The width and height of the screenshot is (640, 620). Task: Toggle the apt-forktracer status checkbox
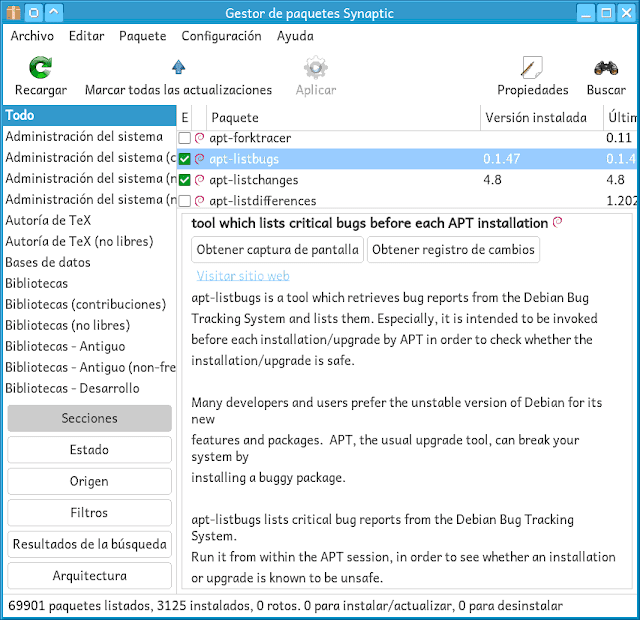(184, 138)
